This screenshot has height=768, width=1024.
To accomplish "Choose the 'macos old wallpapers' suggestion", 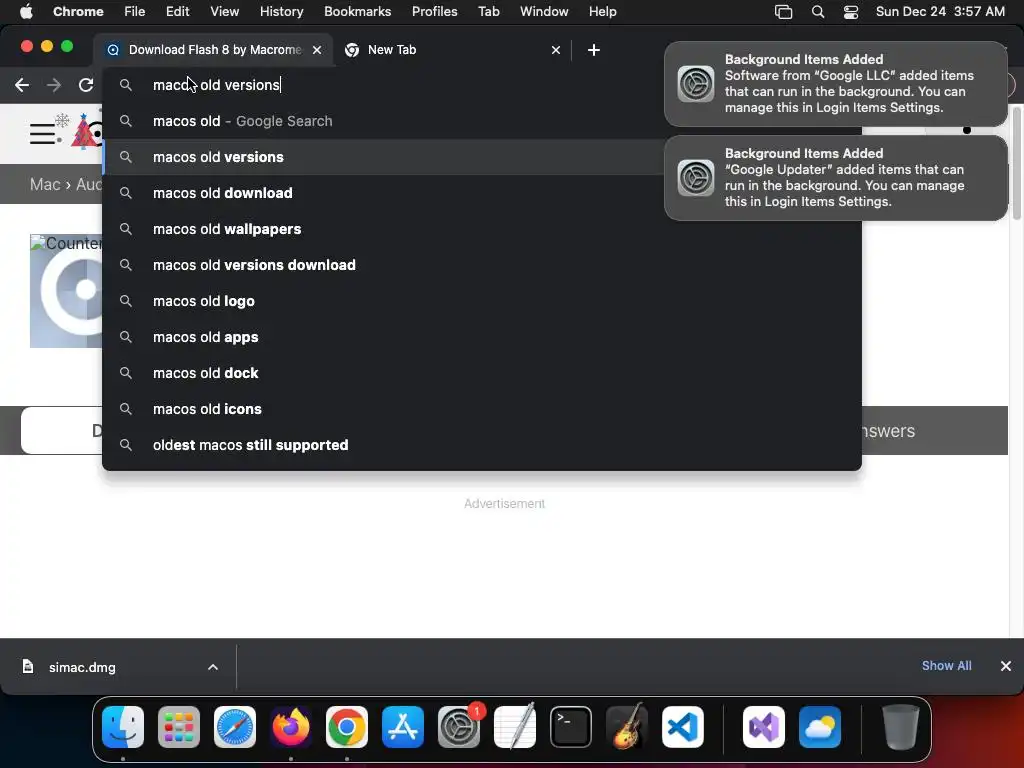I will click(482, 229).
